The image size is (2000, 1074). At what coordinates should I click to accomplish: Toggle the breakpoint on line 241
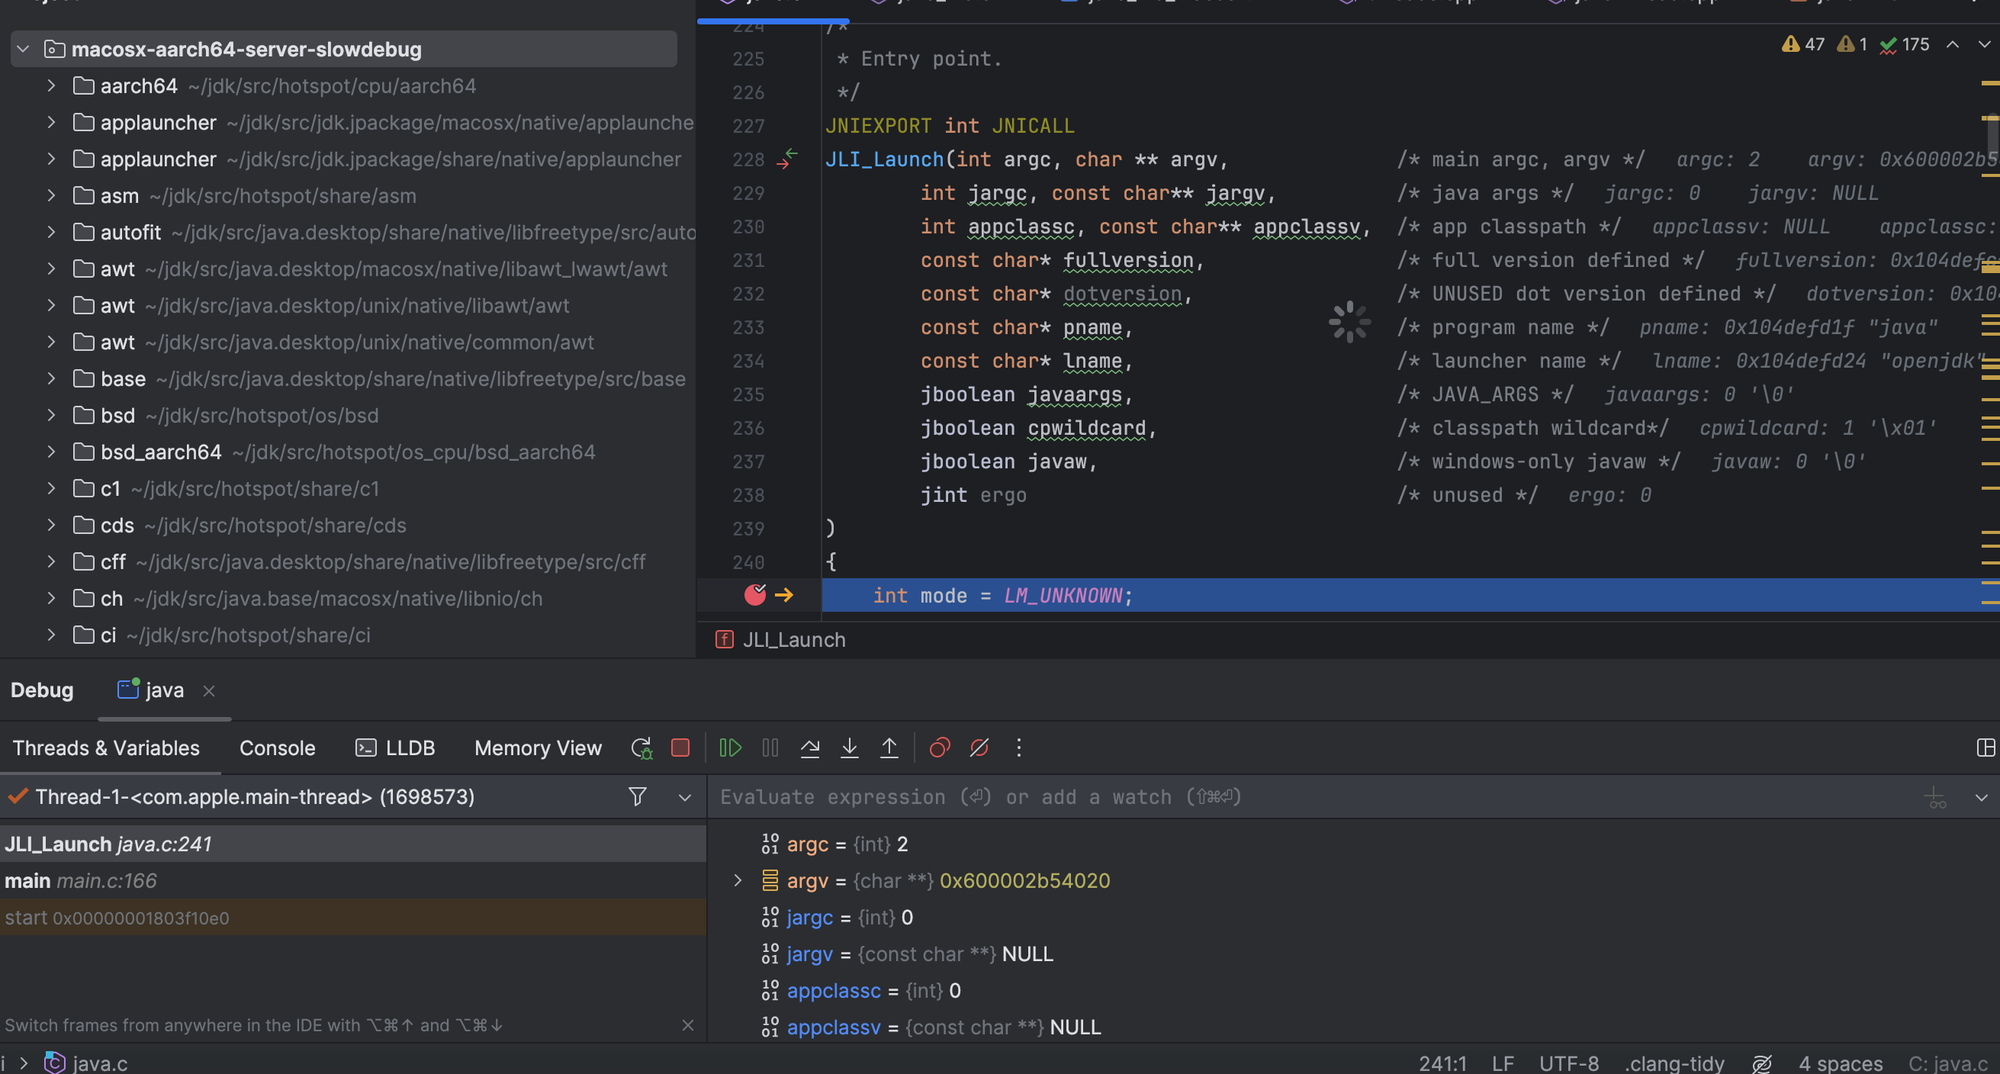(755, 595)
